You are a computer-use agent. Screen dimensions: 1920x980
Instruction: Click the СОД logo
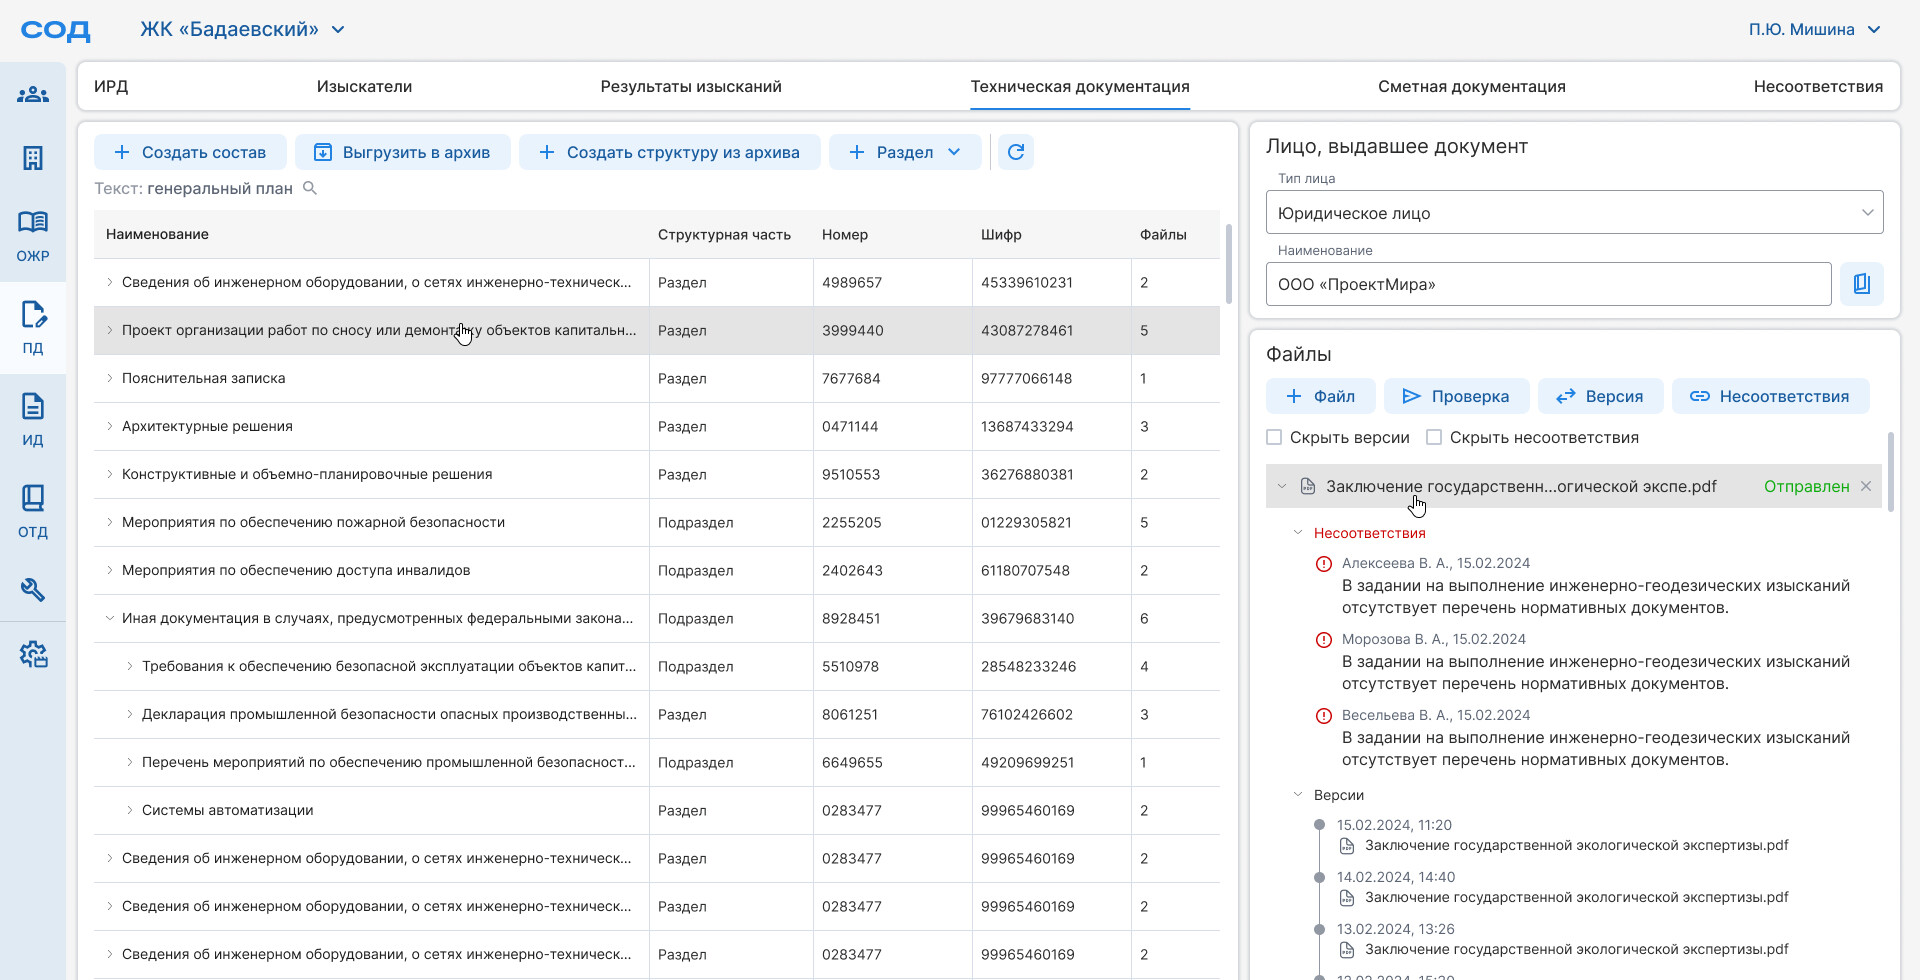pyautogui.click(x=56, y=30)
